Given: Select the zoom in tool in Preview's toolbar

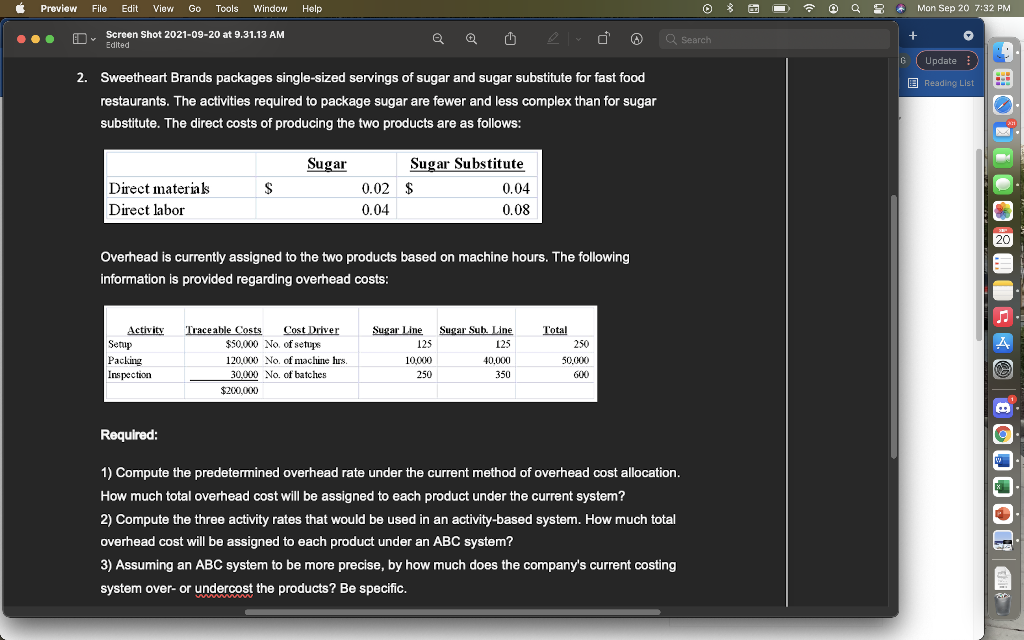Looking at the screenshot, I should [x=470, y=38].
